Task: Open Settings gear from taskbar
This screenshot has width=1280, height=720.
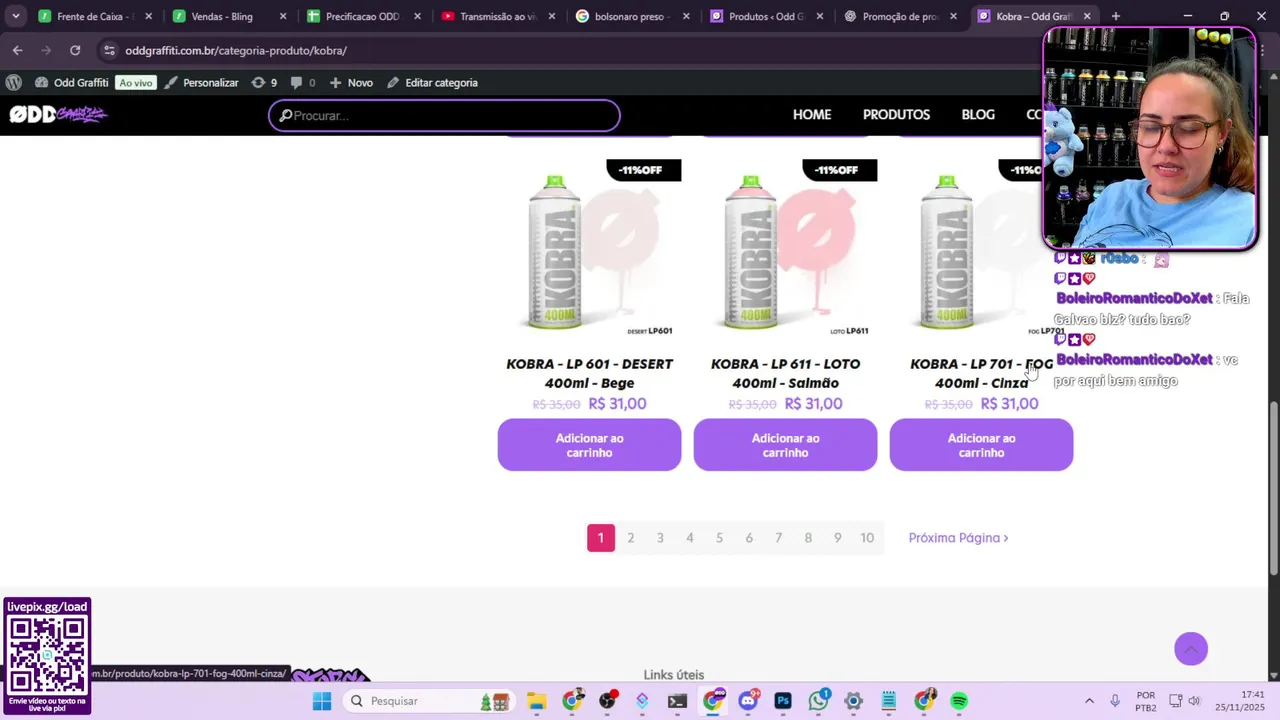Action: pos(853,701)
